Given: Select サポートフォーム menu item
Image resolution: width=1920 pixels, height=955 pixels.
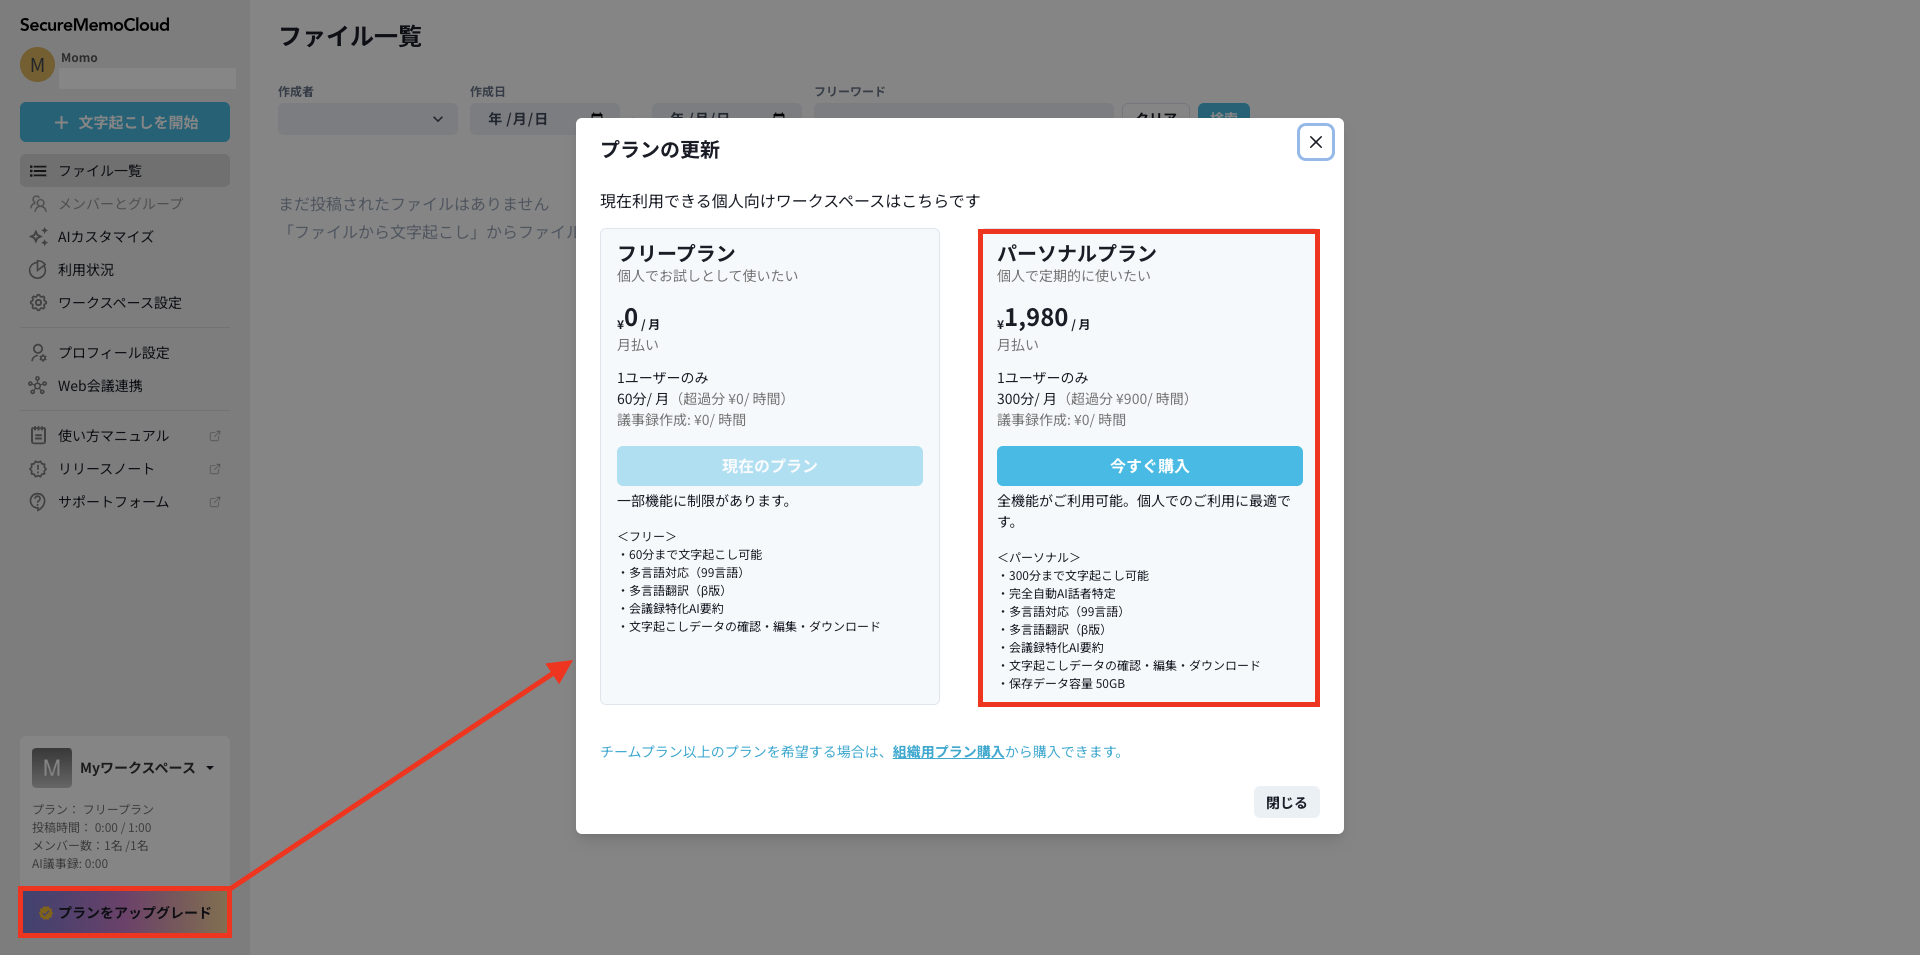Looking at the screenshot, I should (x=113, y=502).
